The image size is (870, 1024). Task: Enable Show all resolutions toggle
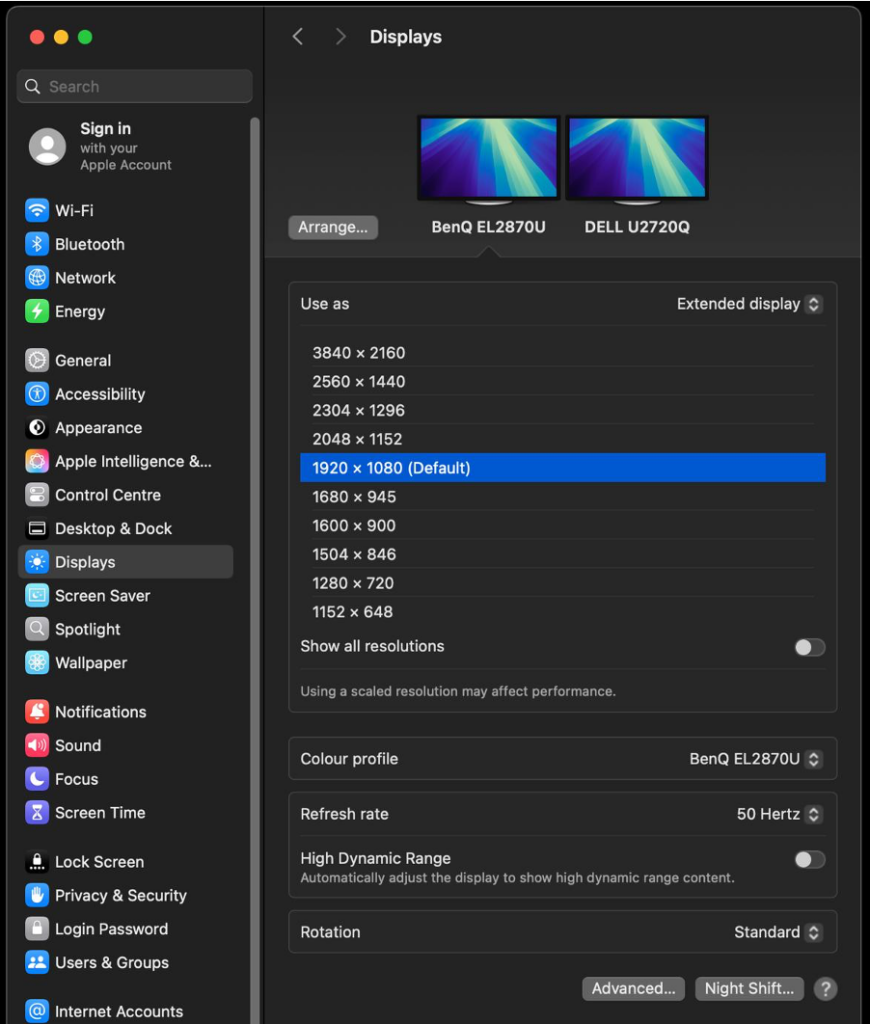click(809, 647)
